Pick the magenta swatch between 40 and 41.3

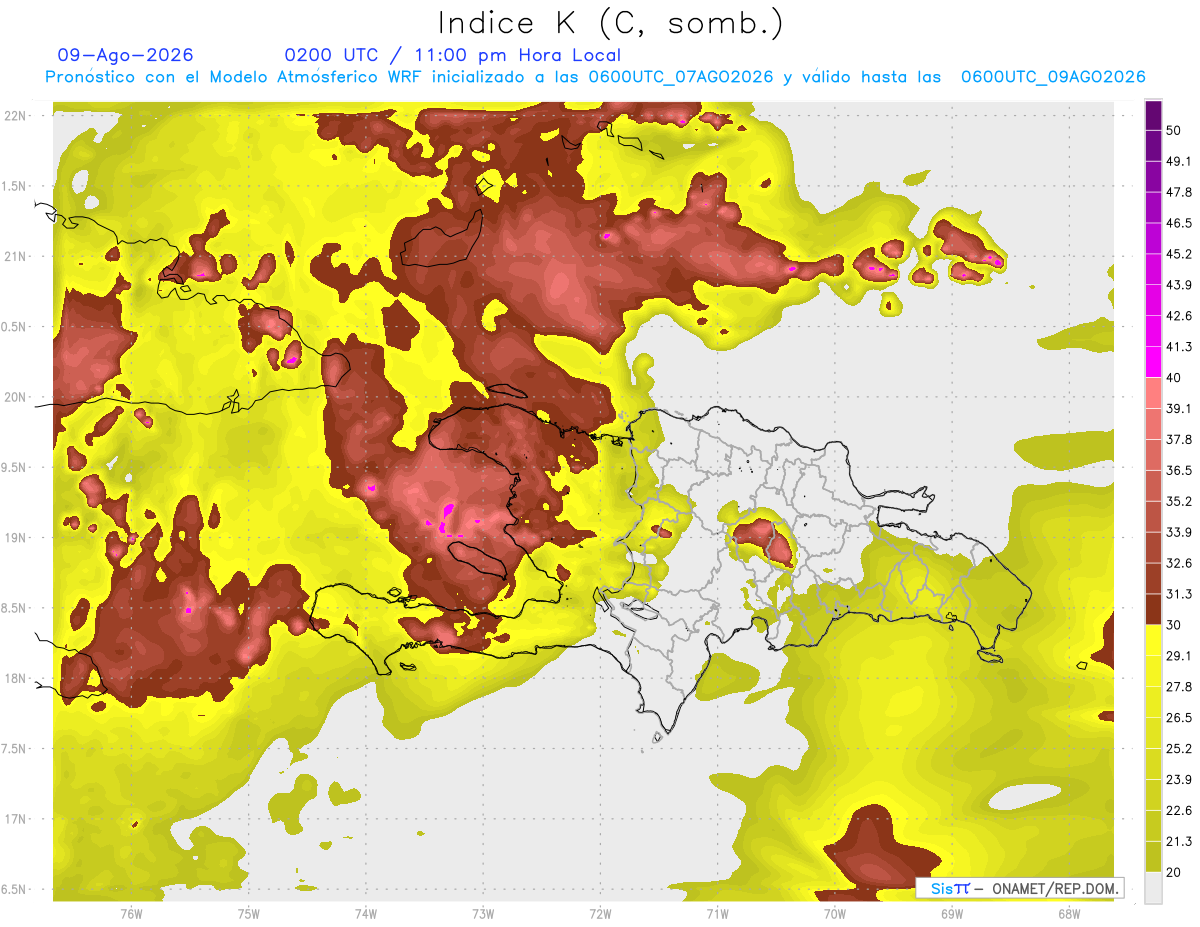coord(1153,362)
